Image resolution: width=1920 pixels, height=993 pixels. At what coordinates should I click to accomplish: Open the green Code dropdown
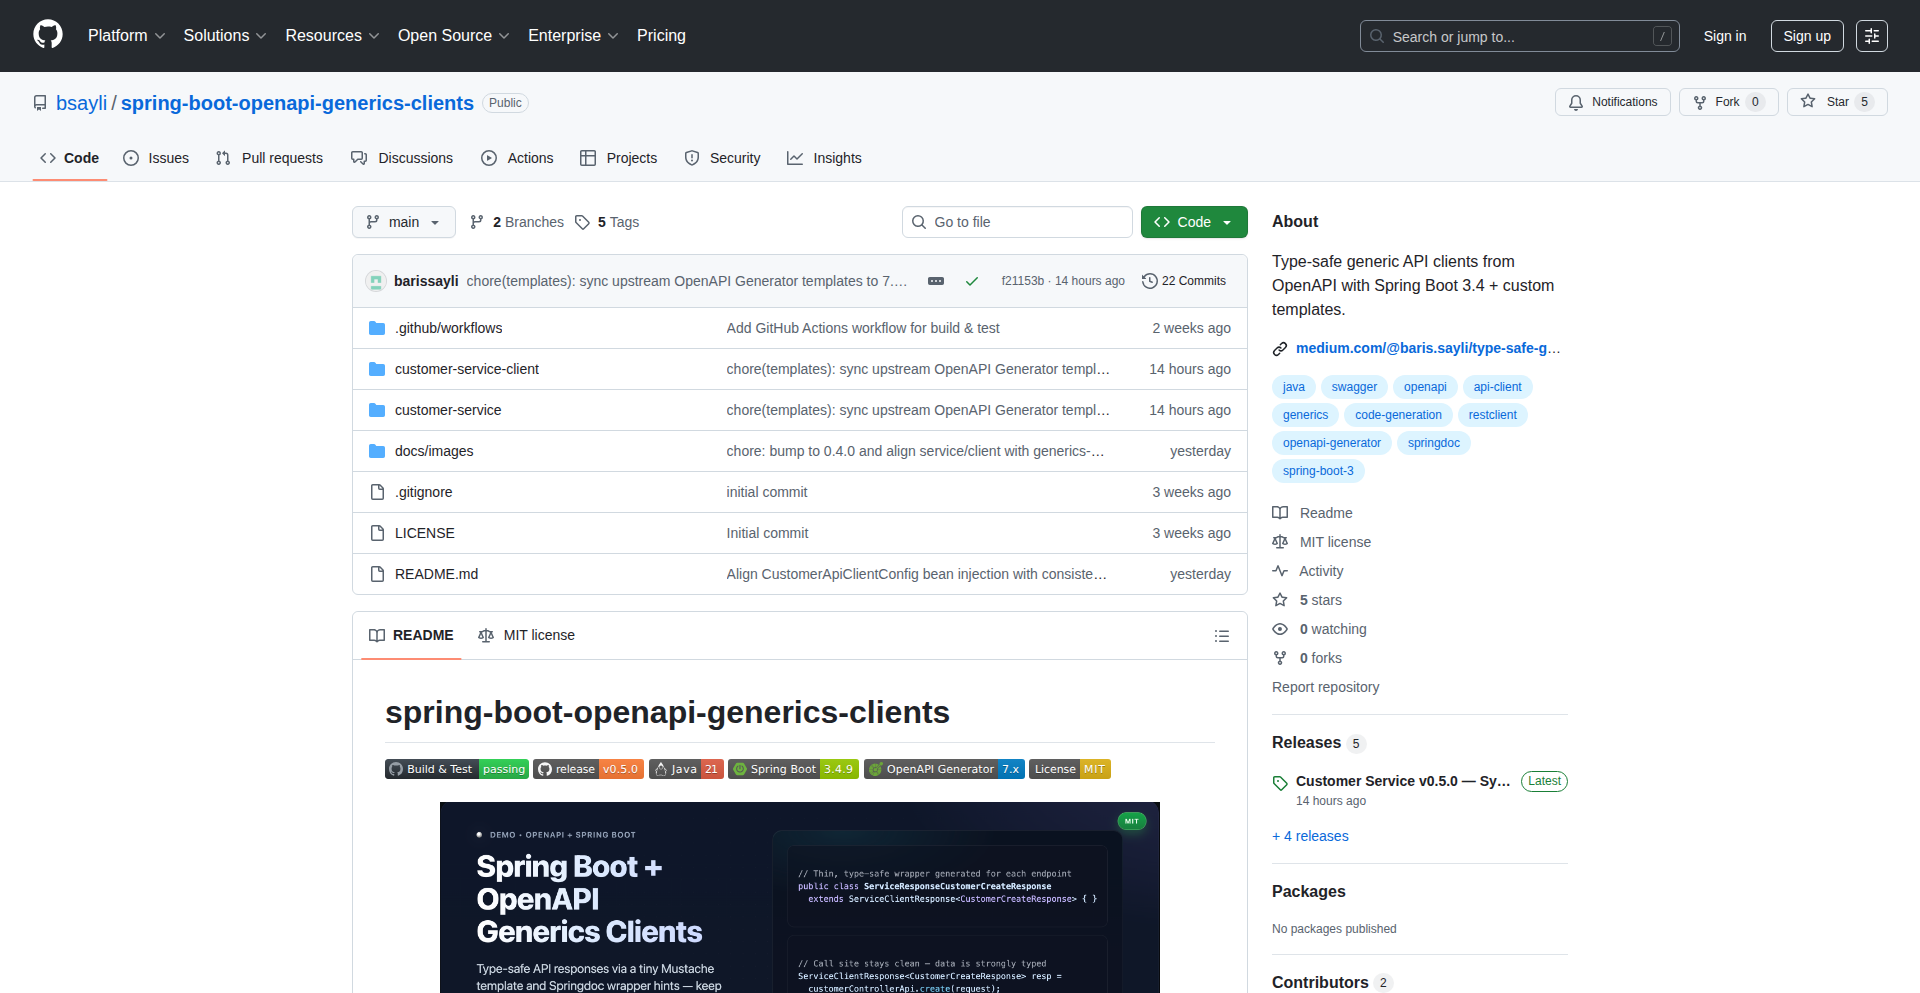[x=1194, y=222]
